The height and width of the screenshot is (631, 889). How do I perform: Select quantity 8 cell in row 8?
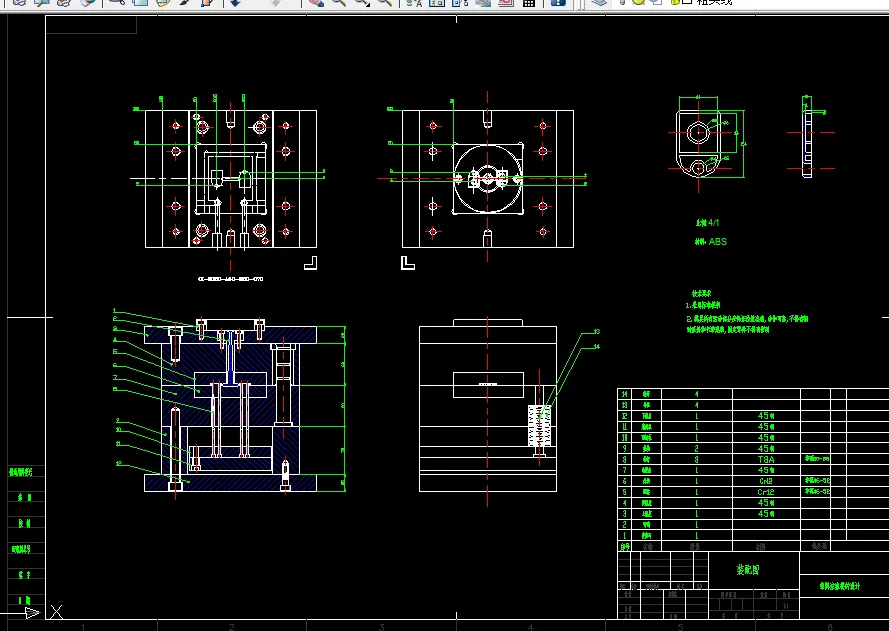coord(697,459)
